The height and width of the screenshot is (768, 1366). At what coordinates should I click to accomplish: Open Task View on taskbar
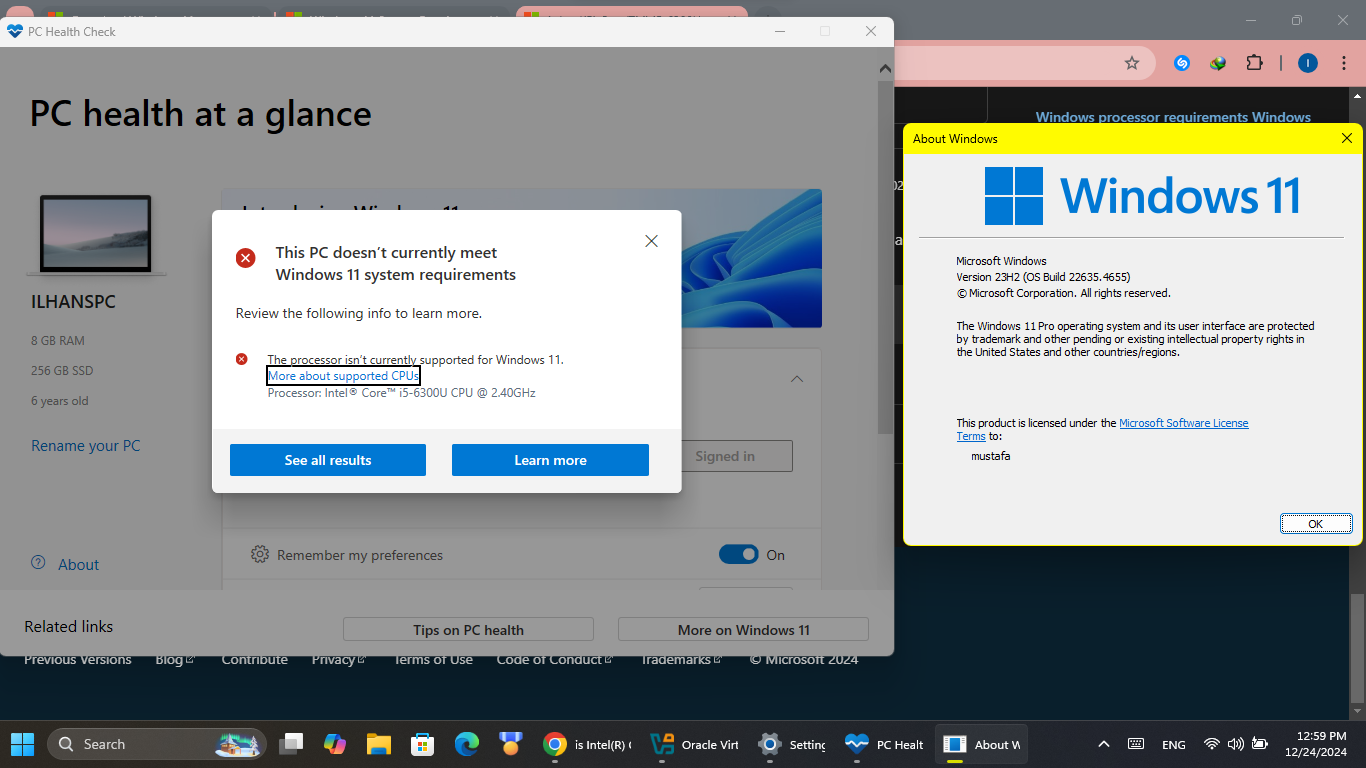(291, 744)
